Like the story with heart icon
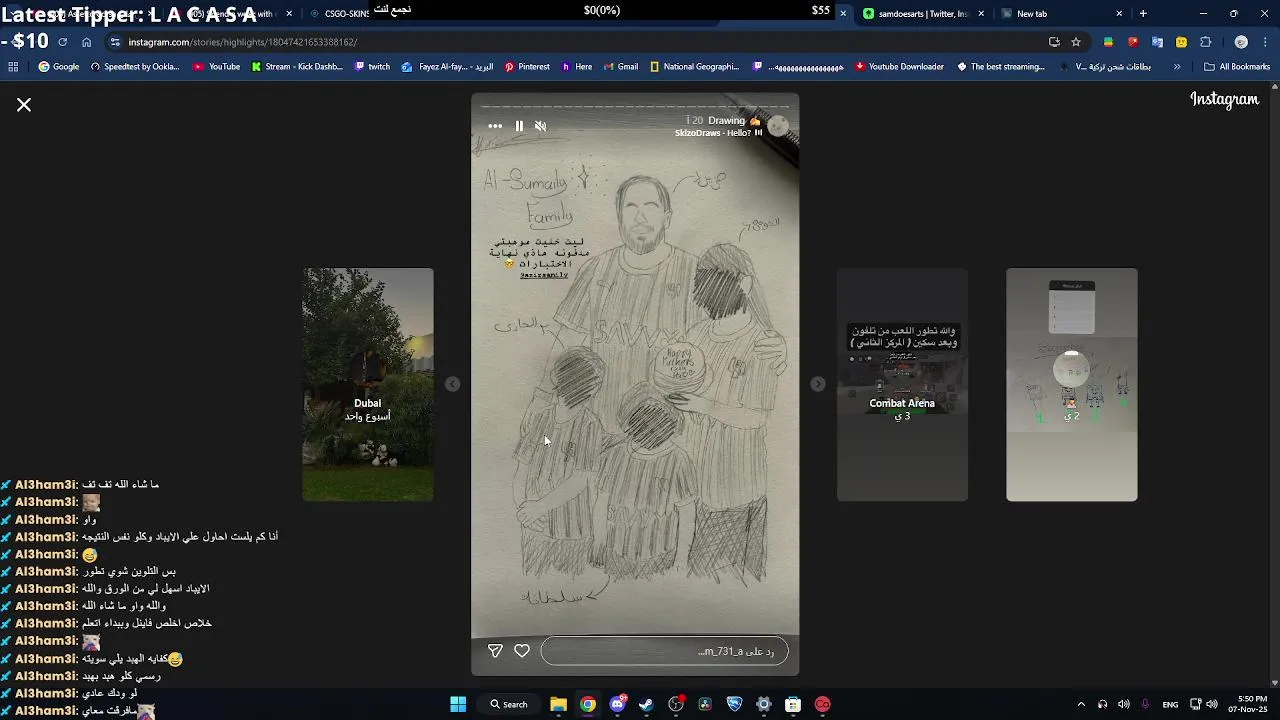 pyautogui.click(x=522, y=651)
